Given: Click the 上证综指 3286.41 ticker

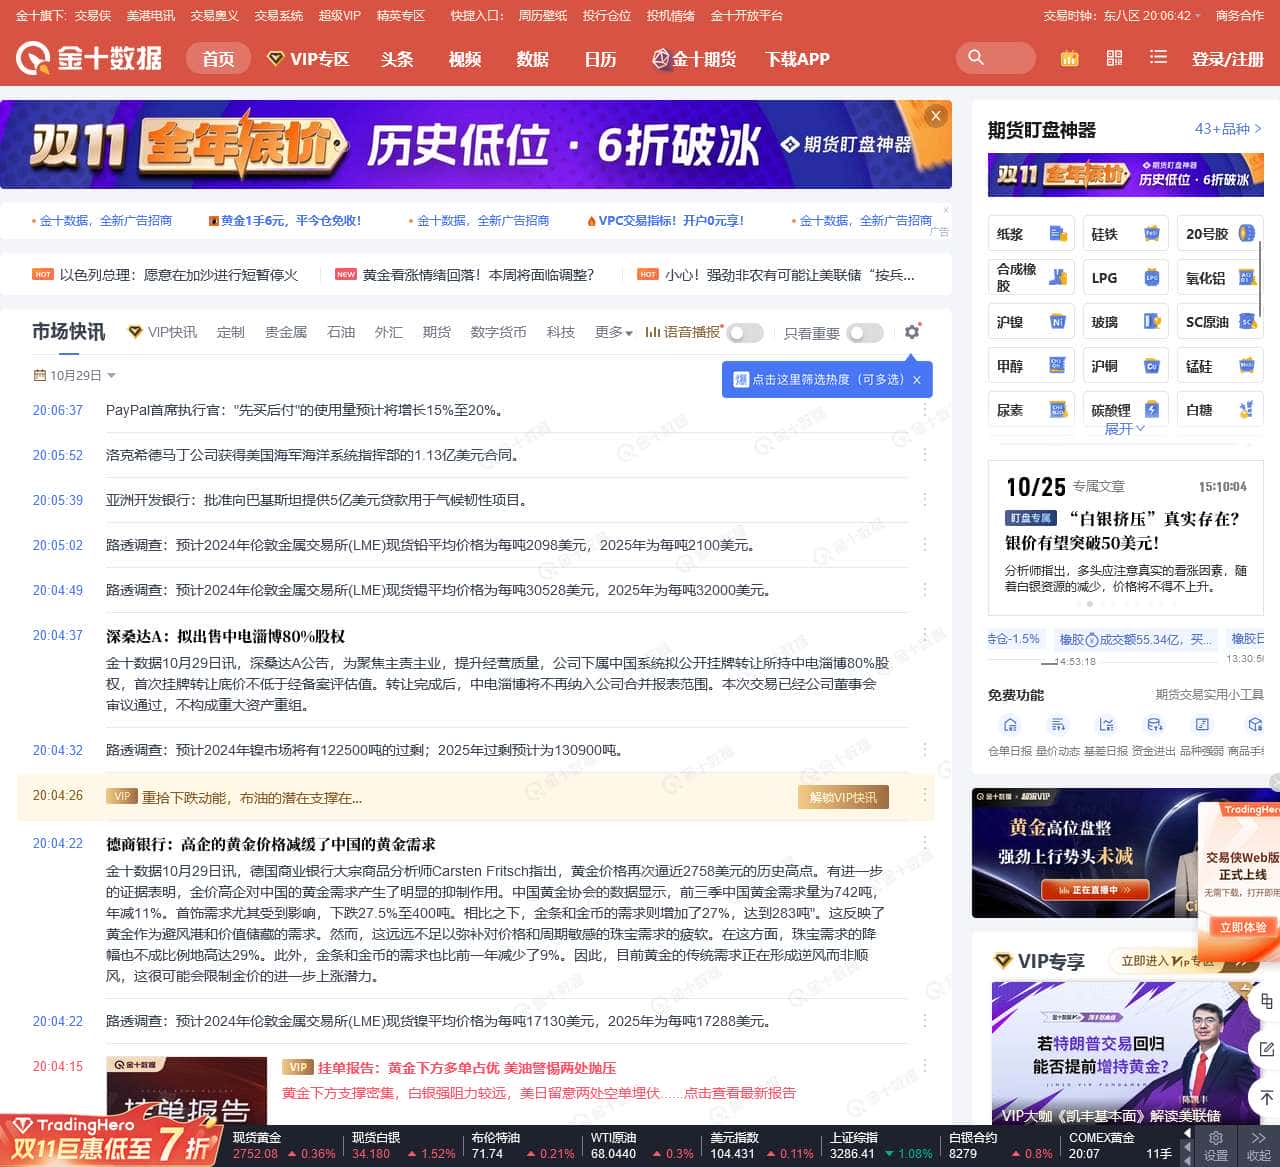Looking at the screenshot, I should pyautogui.click(x=881, y=1146).
